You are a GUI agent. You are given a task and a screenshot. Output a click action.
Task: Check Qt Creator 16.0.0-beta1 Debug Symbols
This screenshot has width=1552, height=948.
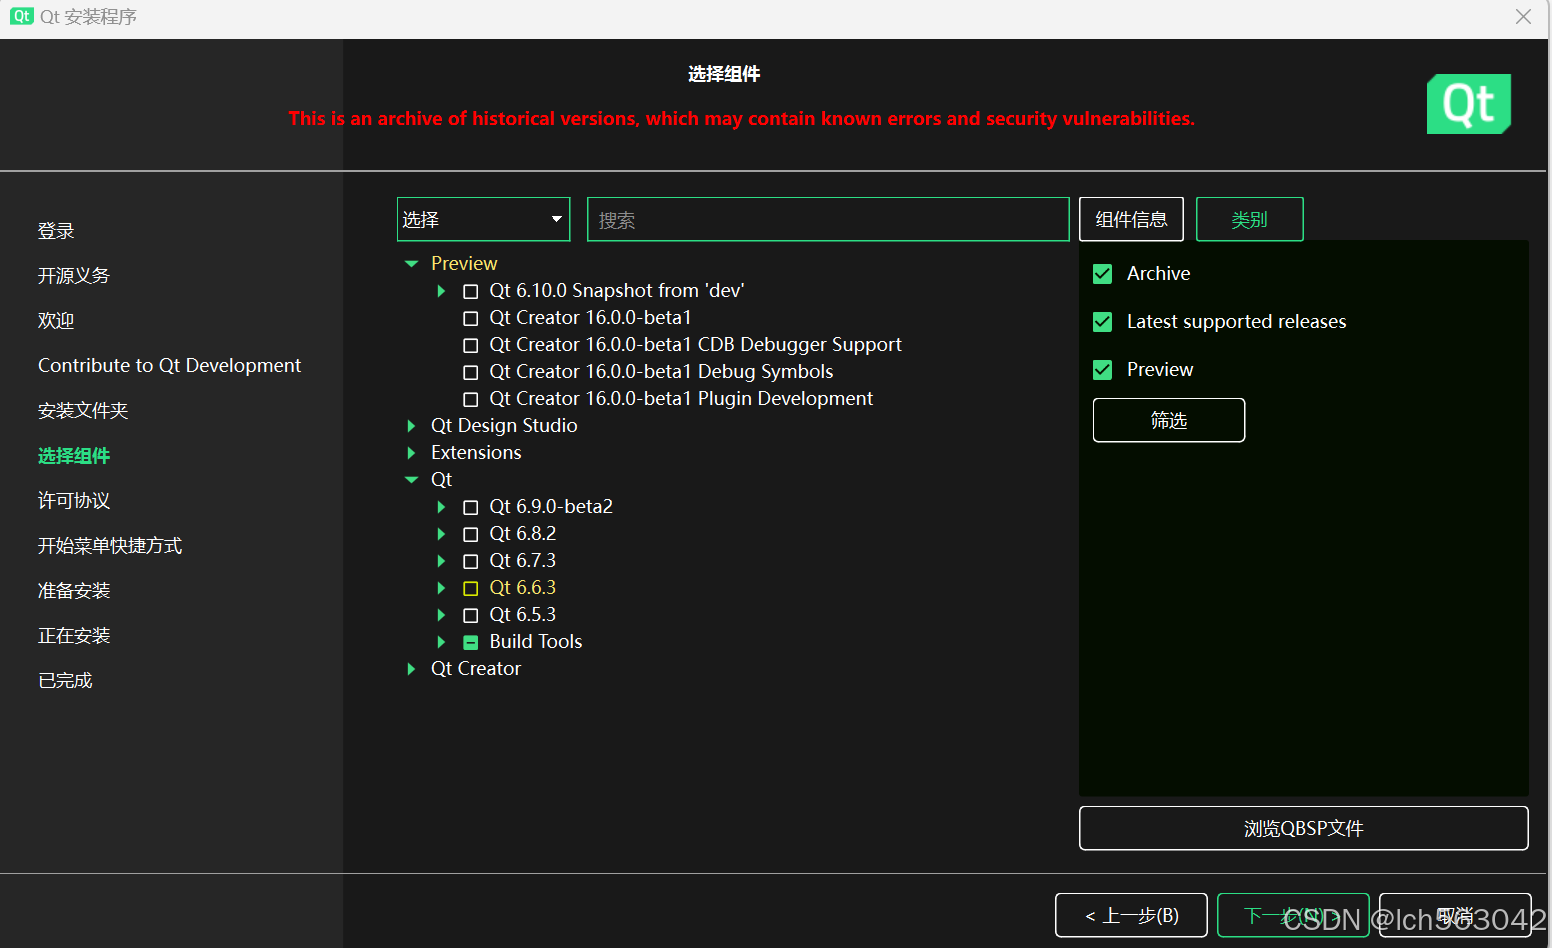pyautogui.click(x=471, y=373)
